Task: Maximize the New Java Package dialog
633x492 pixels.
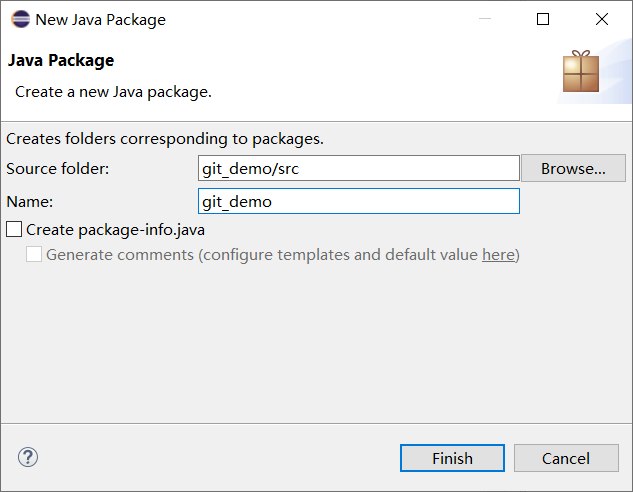Action: tap(543, 19)
